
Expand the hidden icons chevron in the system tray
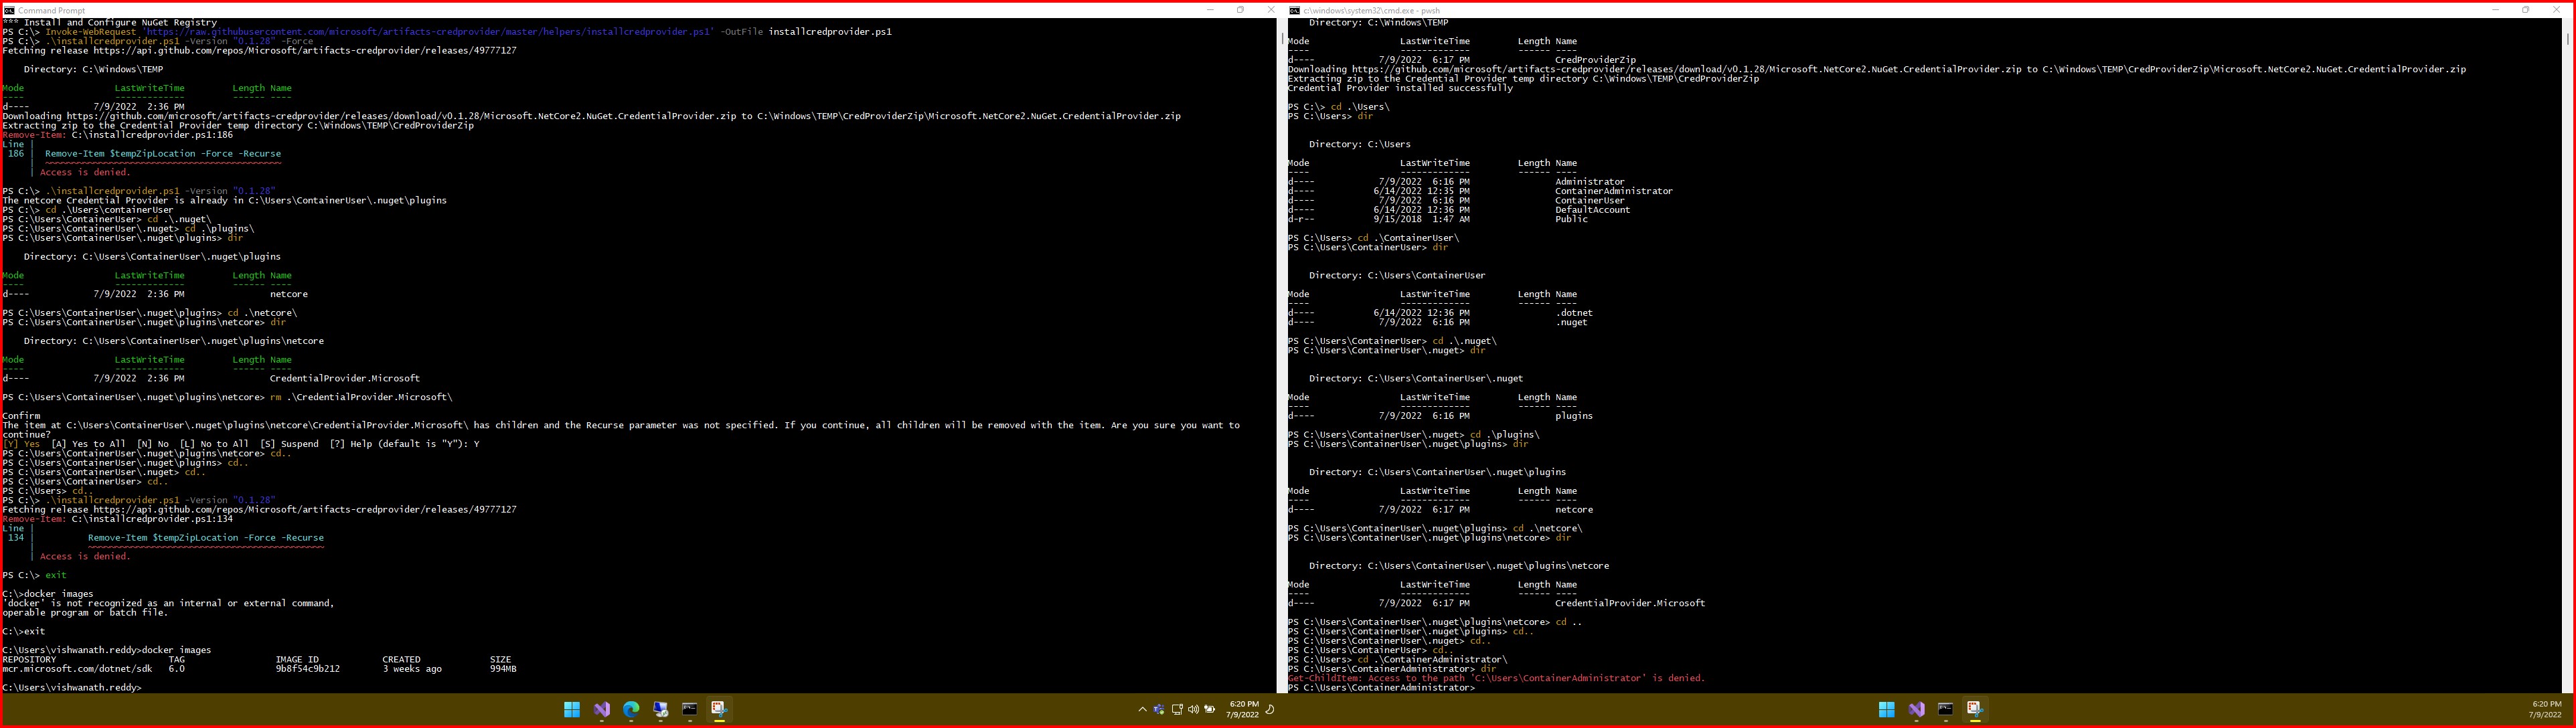coord(1143,710)
